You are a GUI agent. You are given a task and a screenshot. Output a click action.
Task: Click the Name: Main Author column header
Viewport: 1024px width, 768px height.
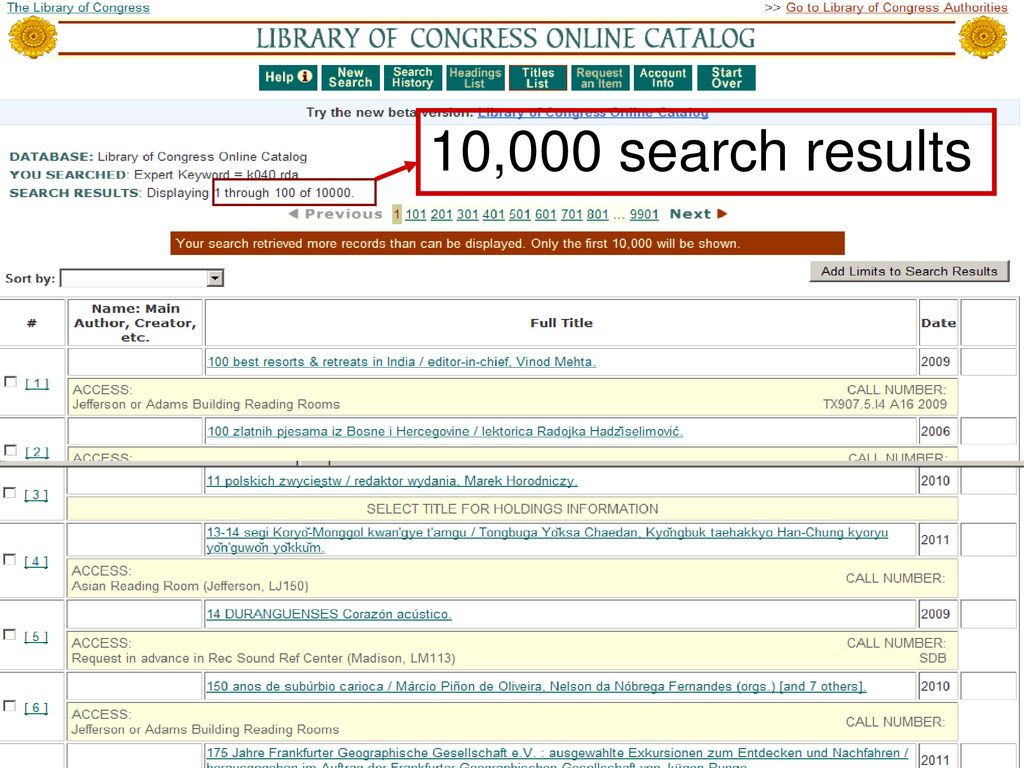(x=135, y=323)
